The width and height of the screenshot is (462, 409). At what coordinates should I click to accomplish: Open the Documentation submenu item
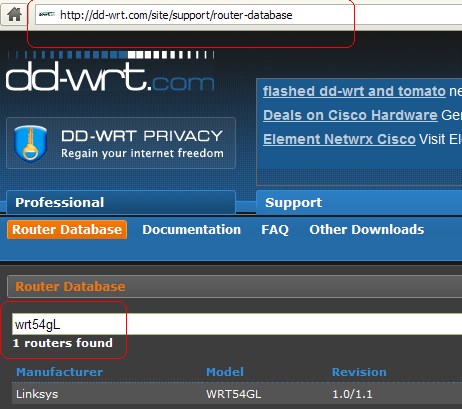192,229
